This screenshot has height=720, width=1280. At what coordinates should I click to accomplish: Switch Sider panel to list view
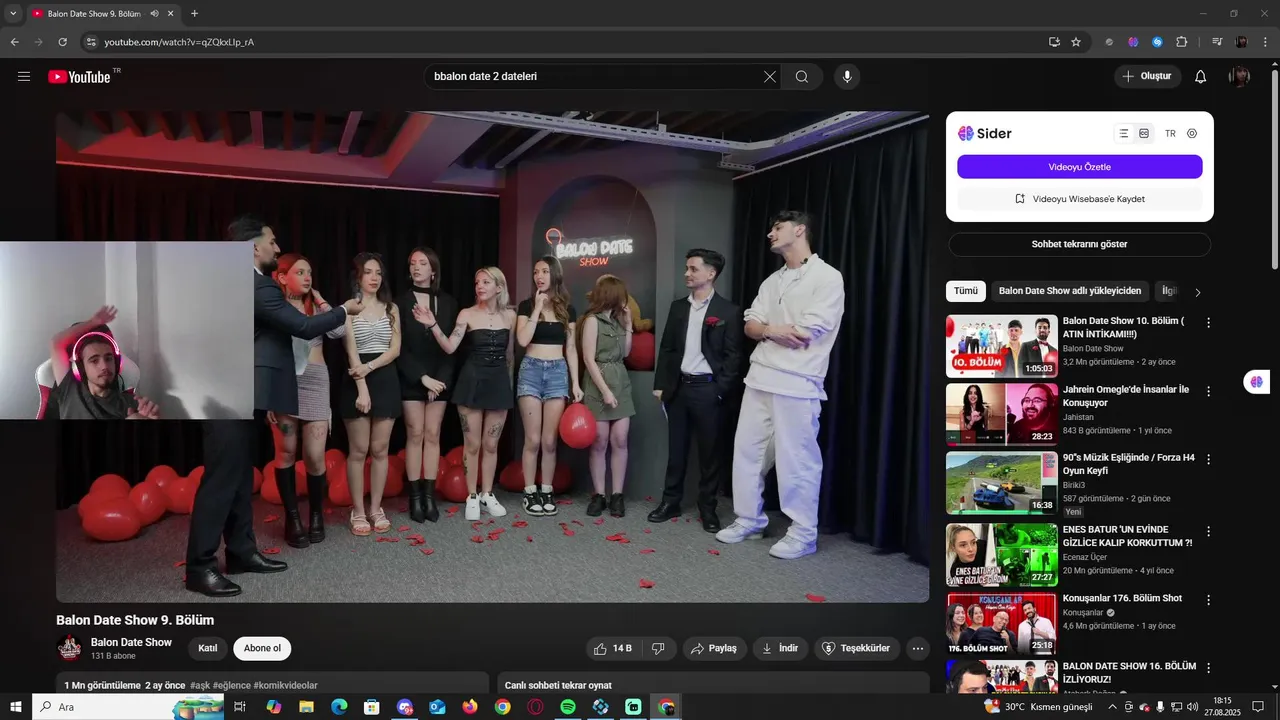tap(1124, 133)
